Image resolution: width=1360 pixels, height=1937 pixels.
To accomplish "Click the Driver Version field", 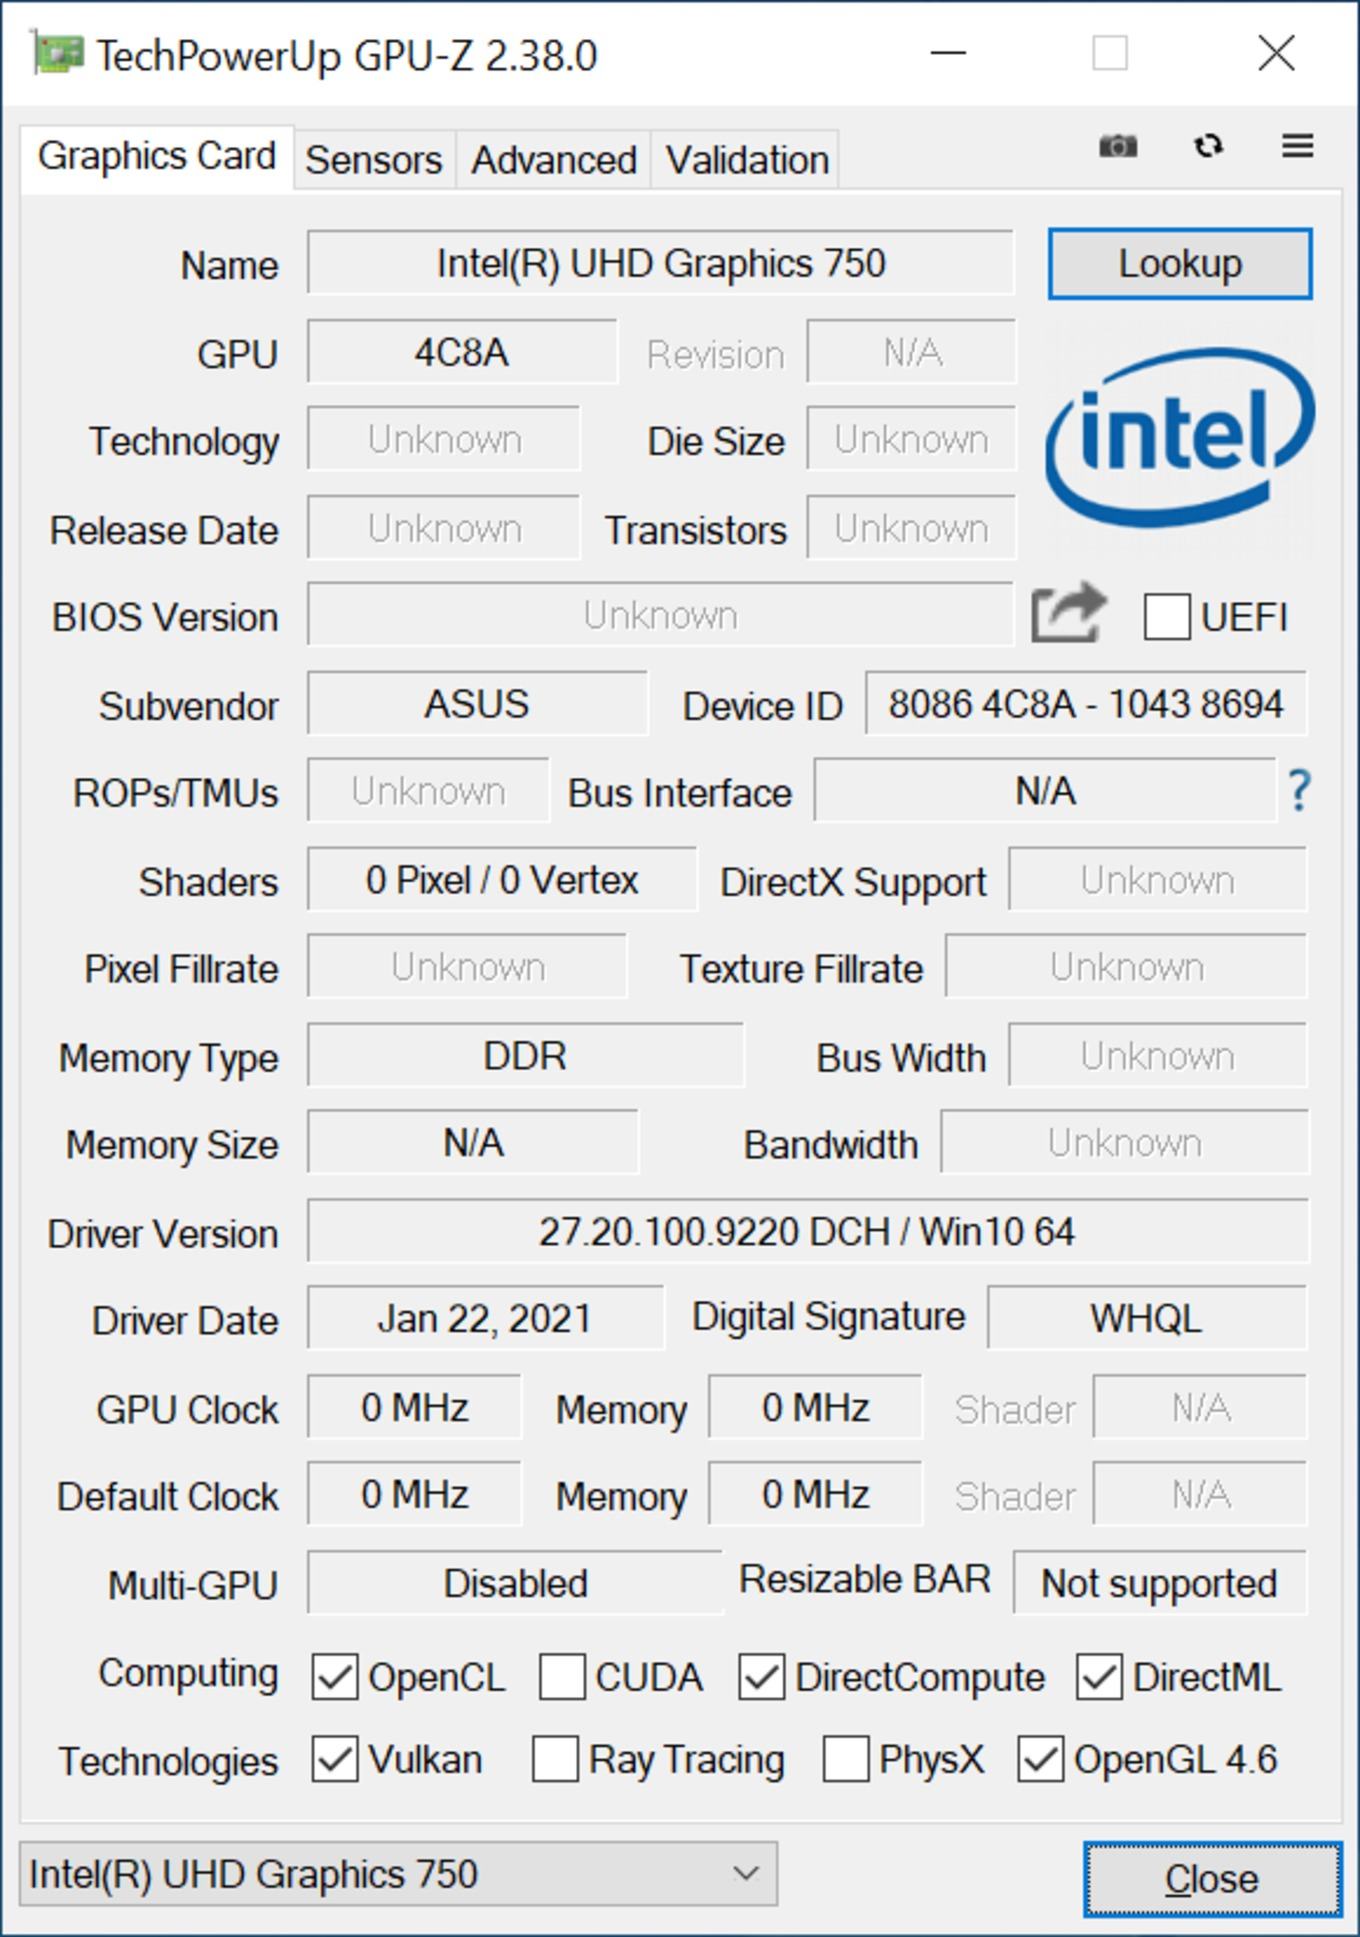I will pyautogui.click(x=807, y=1231).
